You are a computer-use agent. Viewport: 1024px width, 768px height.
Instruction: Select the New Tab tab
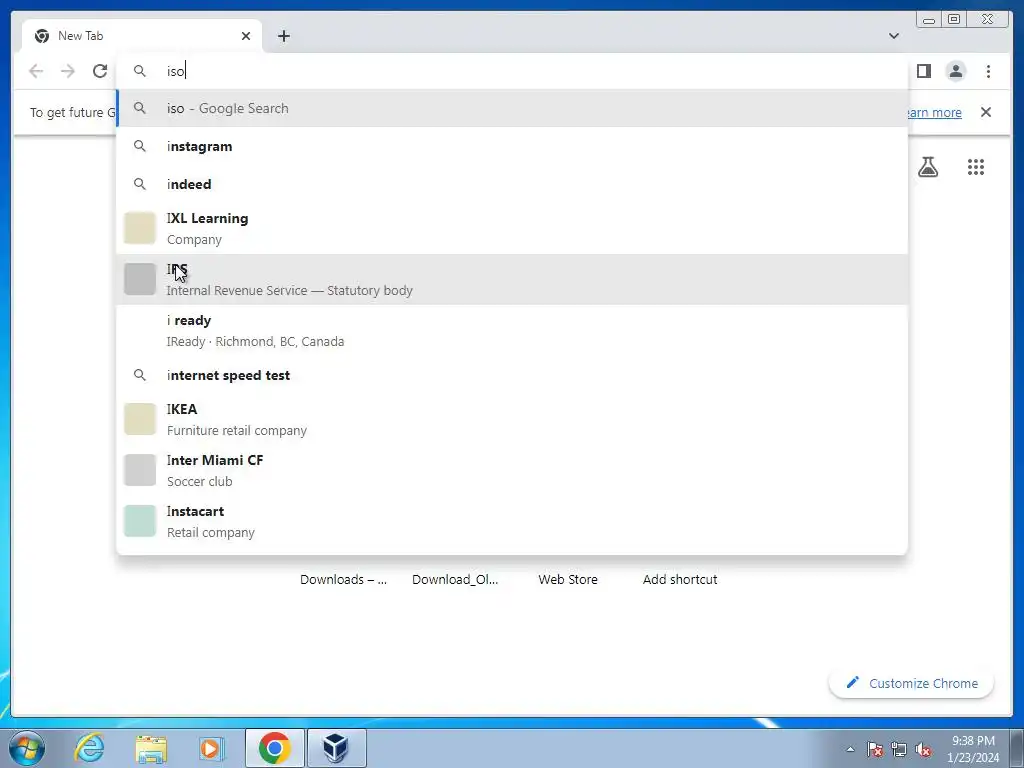click(x=142, y=36)
